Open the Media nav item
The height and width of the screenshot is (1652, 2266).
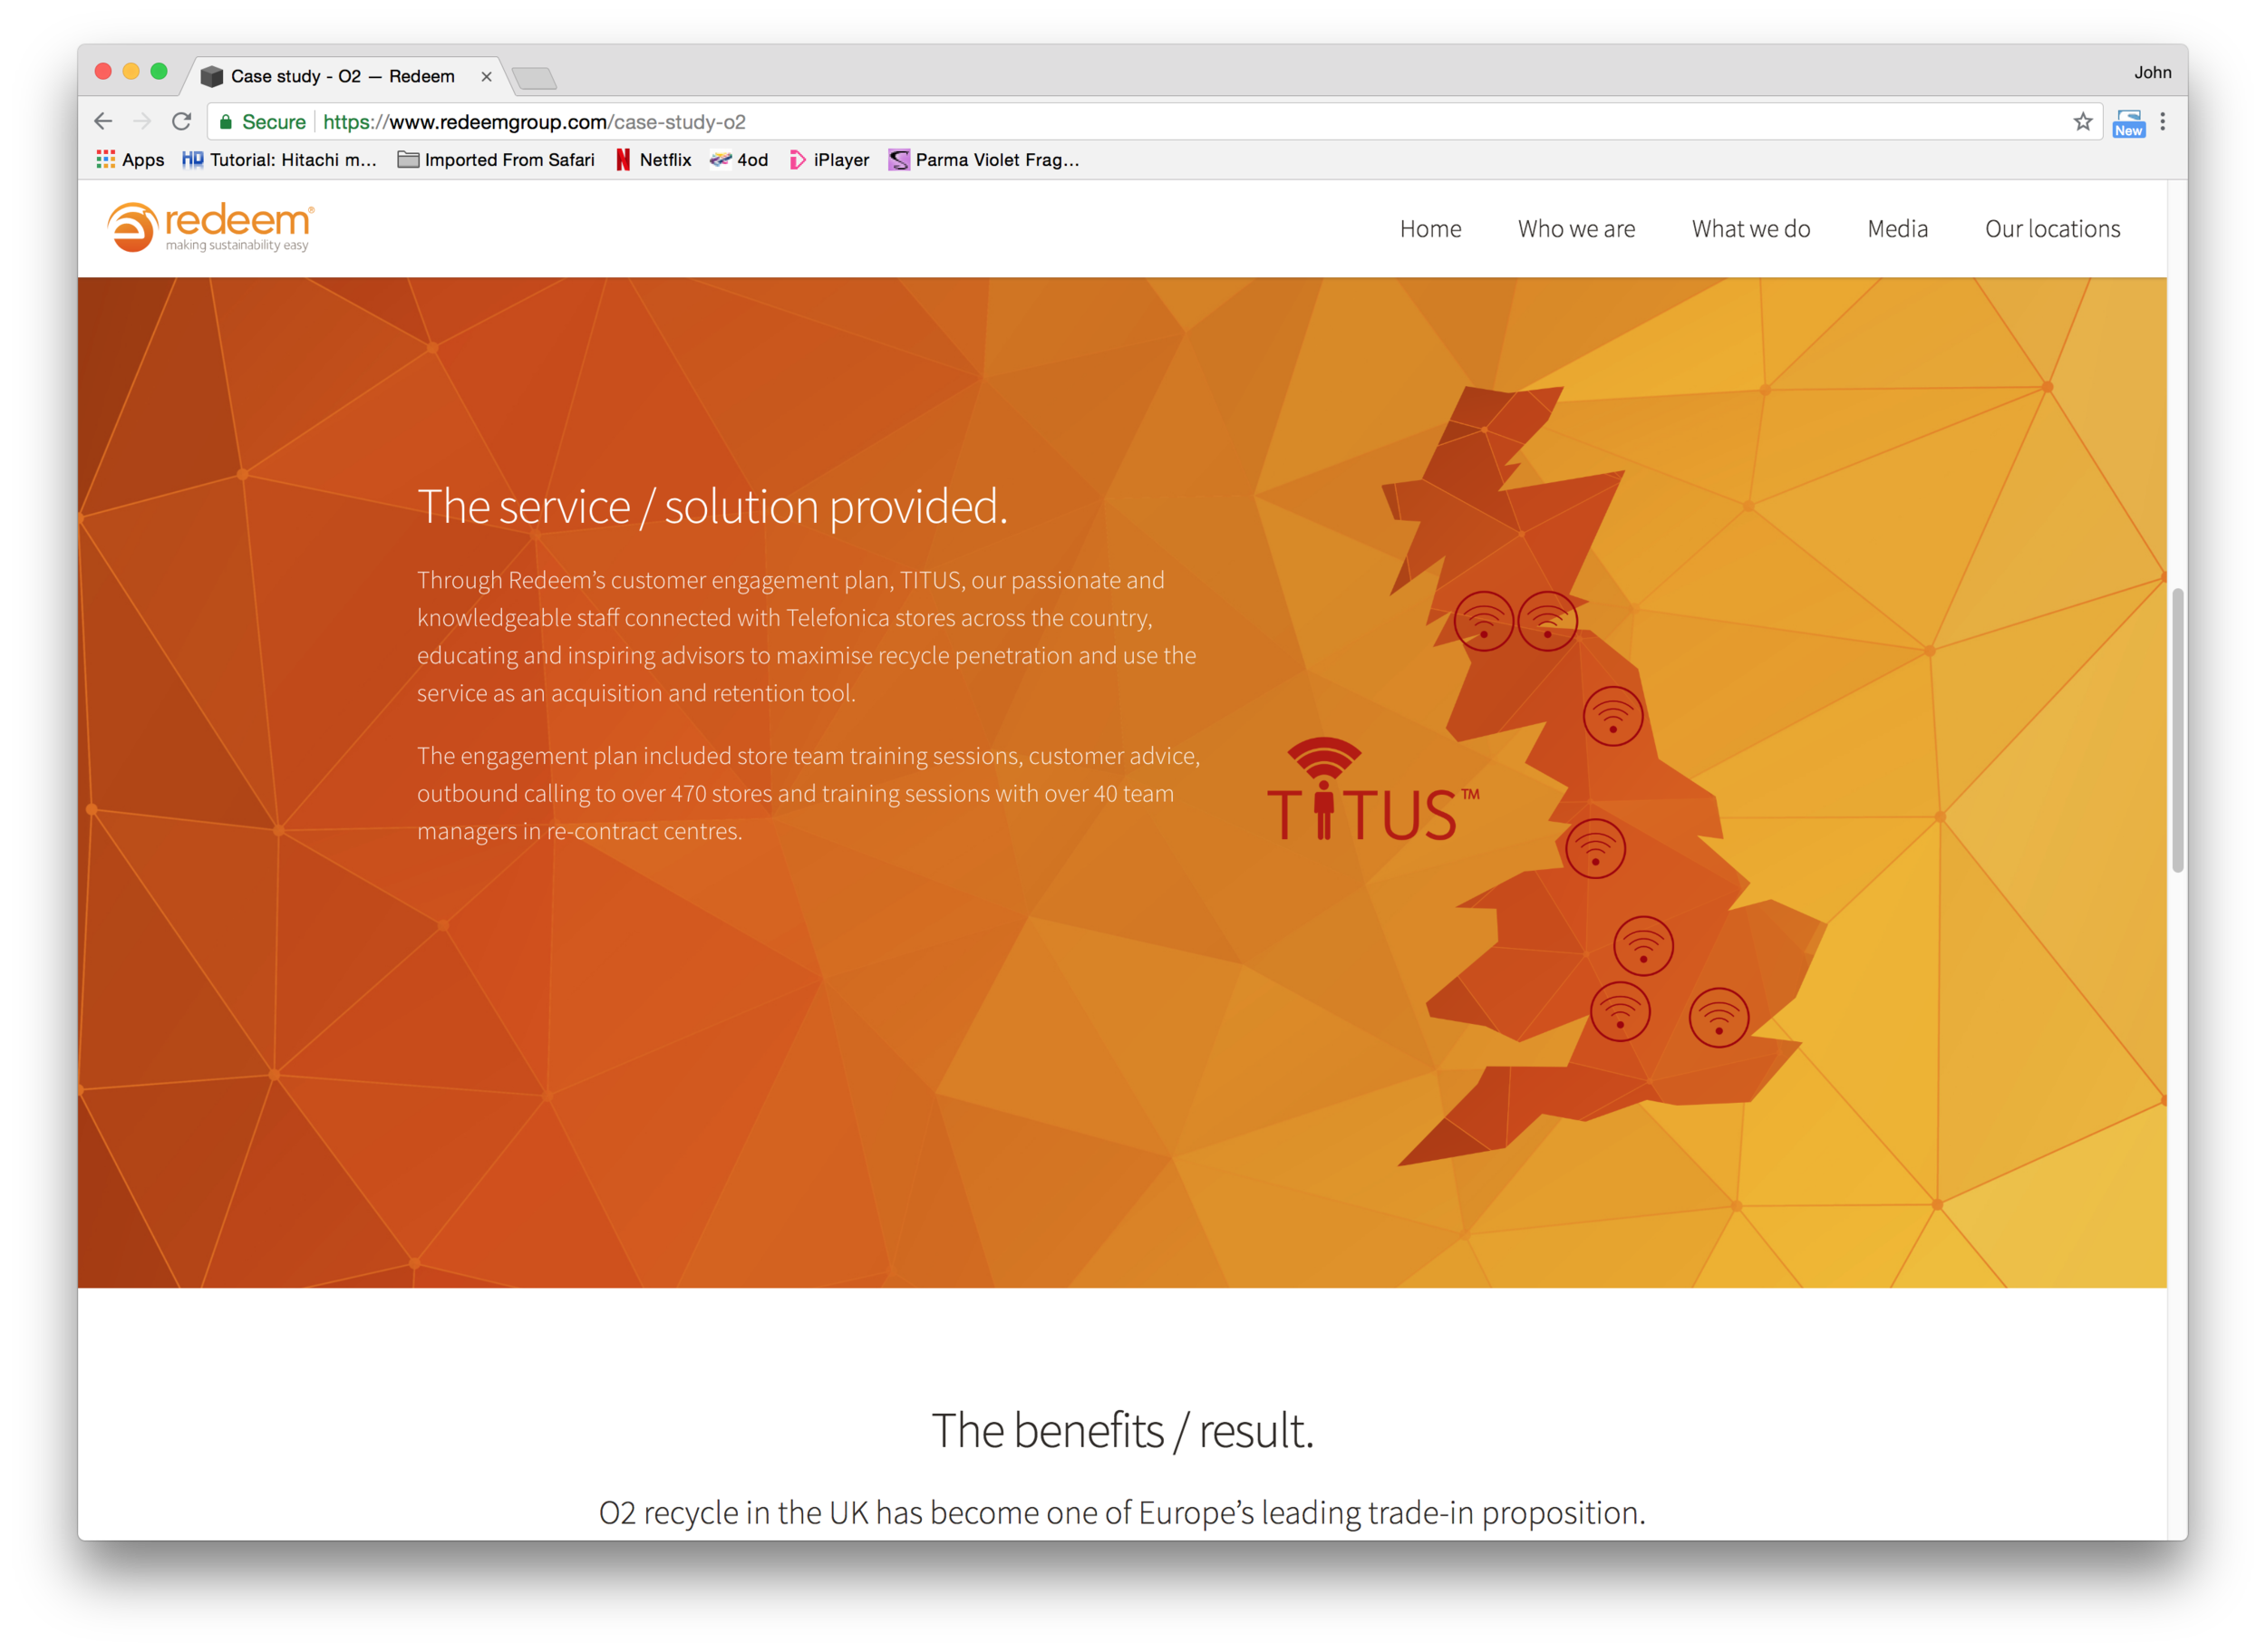pos(1897,229)
